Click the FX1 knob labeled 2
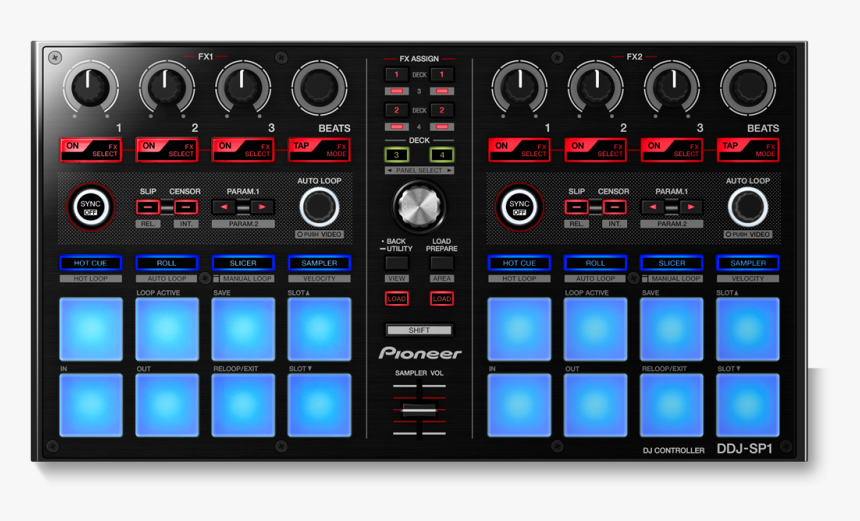Viewport: 860px width, 521px height. [167, 88]
